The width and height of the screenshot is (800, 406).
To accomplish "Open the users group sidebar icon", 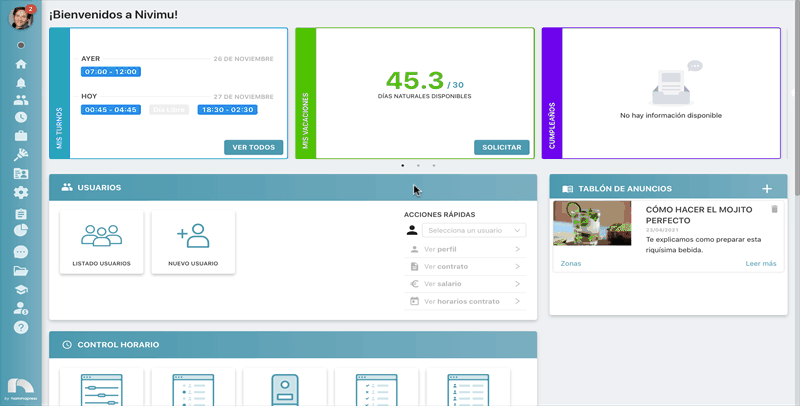I will point(21,100).
